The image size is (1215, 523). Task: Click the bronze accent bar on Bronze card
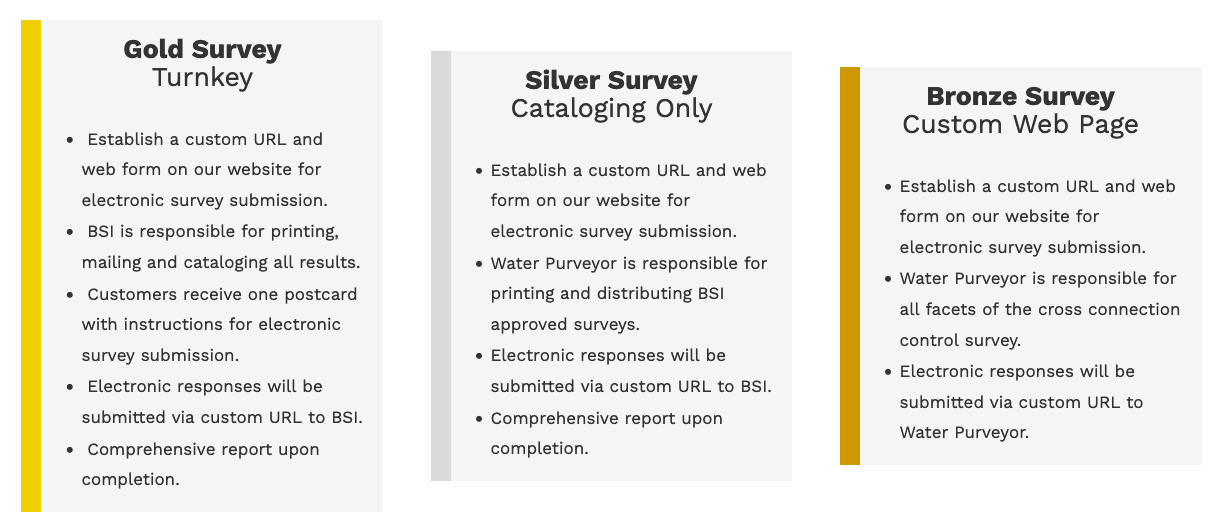tap(850, 265)
